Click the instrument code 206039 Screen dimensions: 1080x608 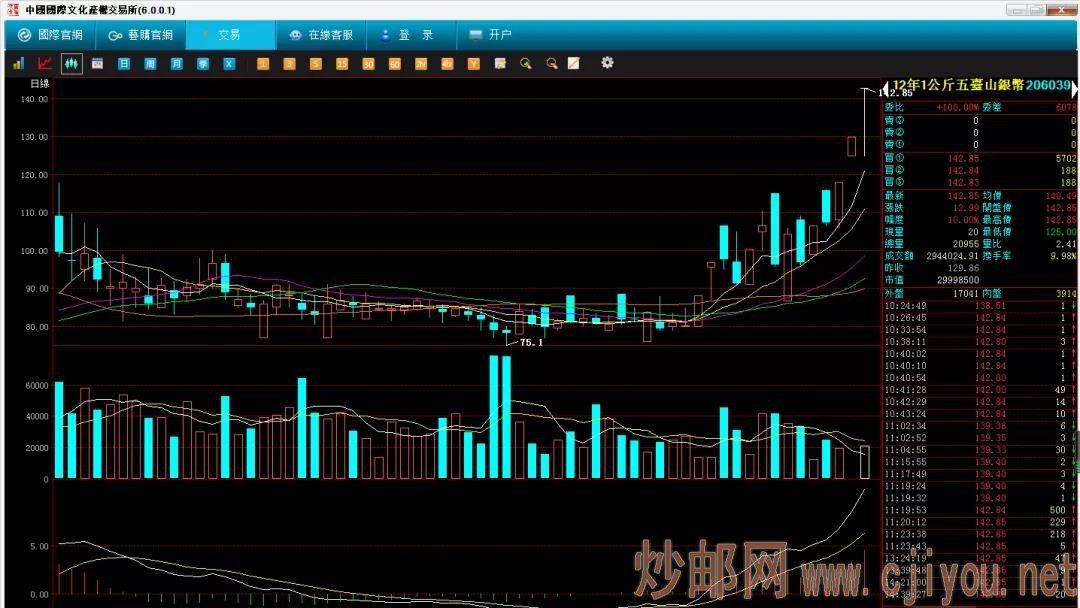tap(1048, 85)
